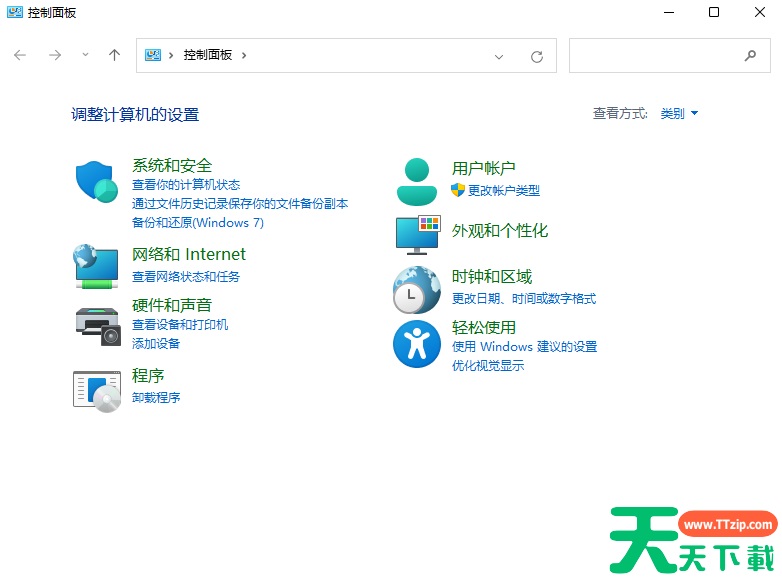The width and height of the screenshot is (782, 580).
Task: Click the 用户帐户 person icon
Action: pos(416,181)
